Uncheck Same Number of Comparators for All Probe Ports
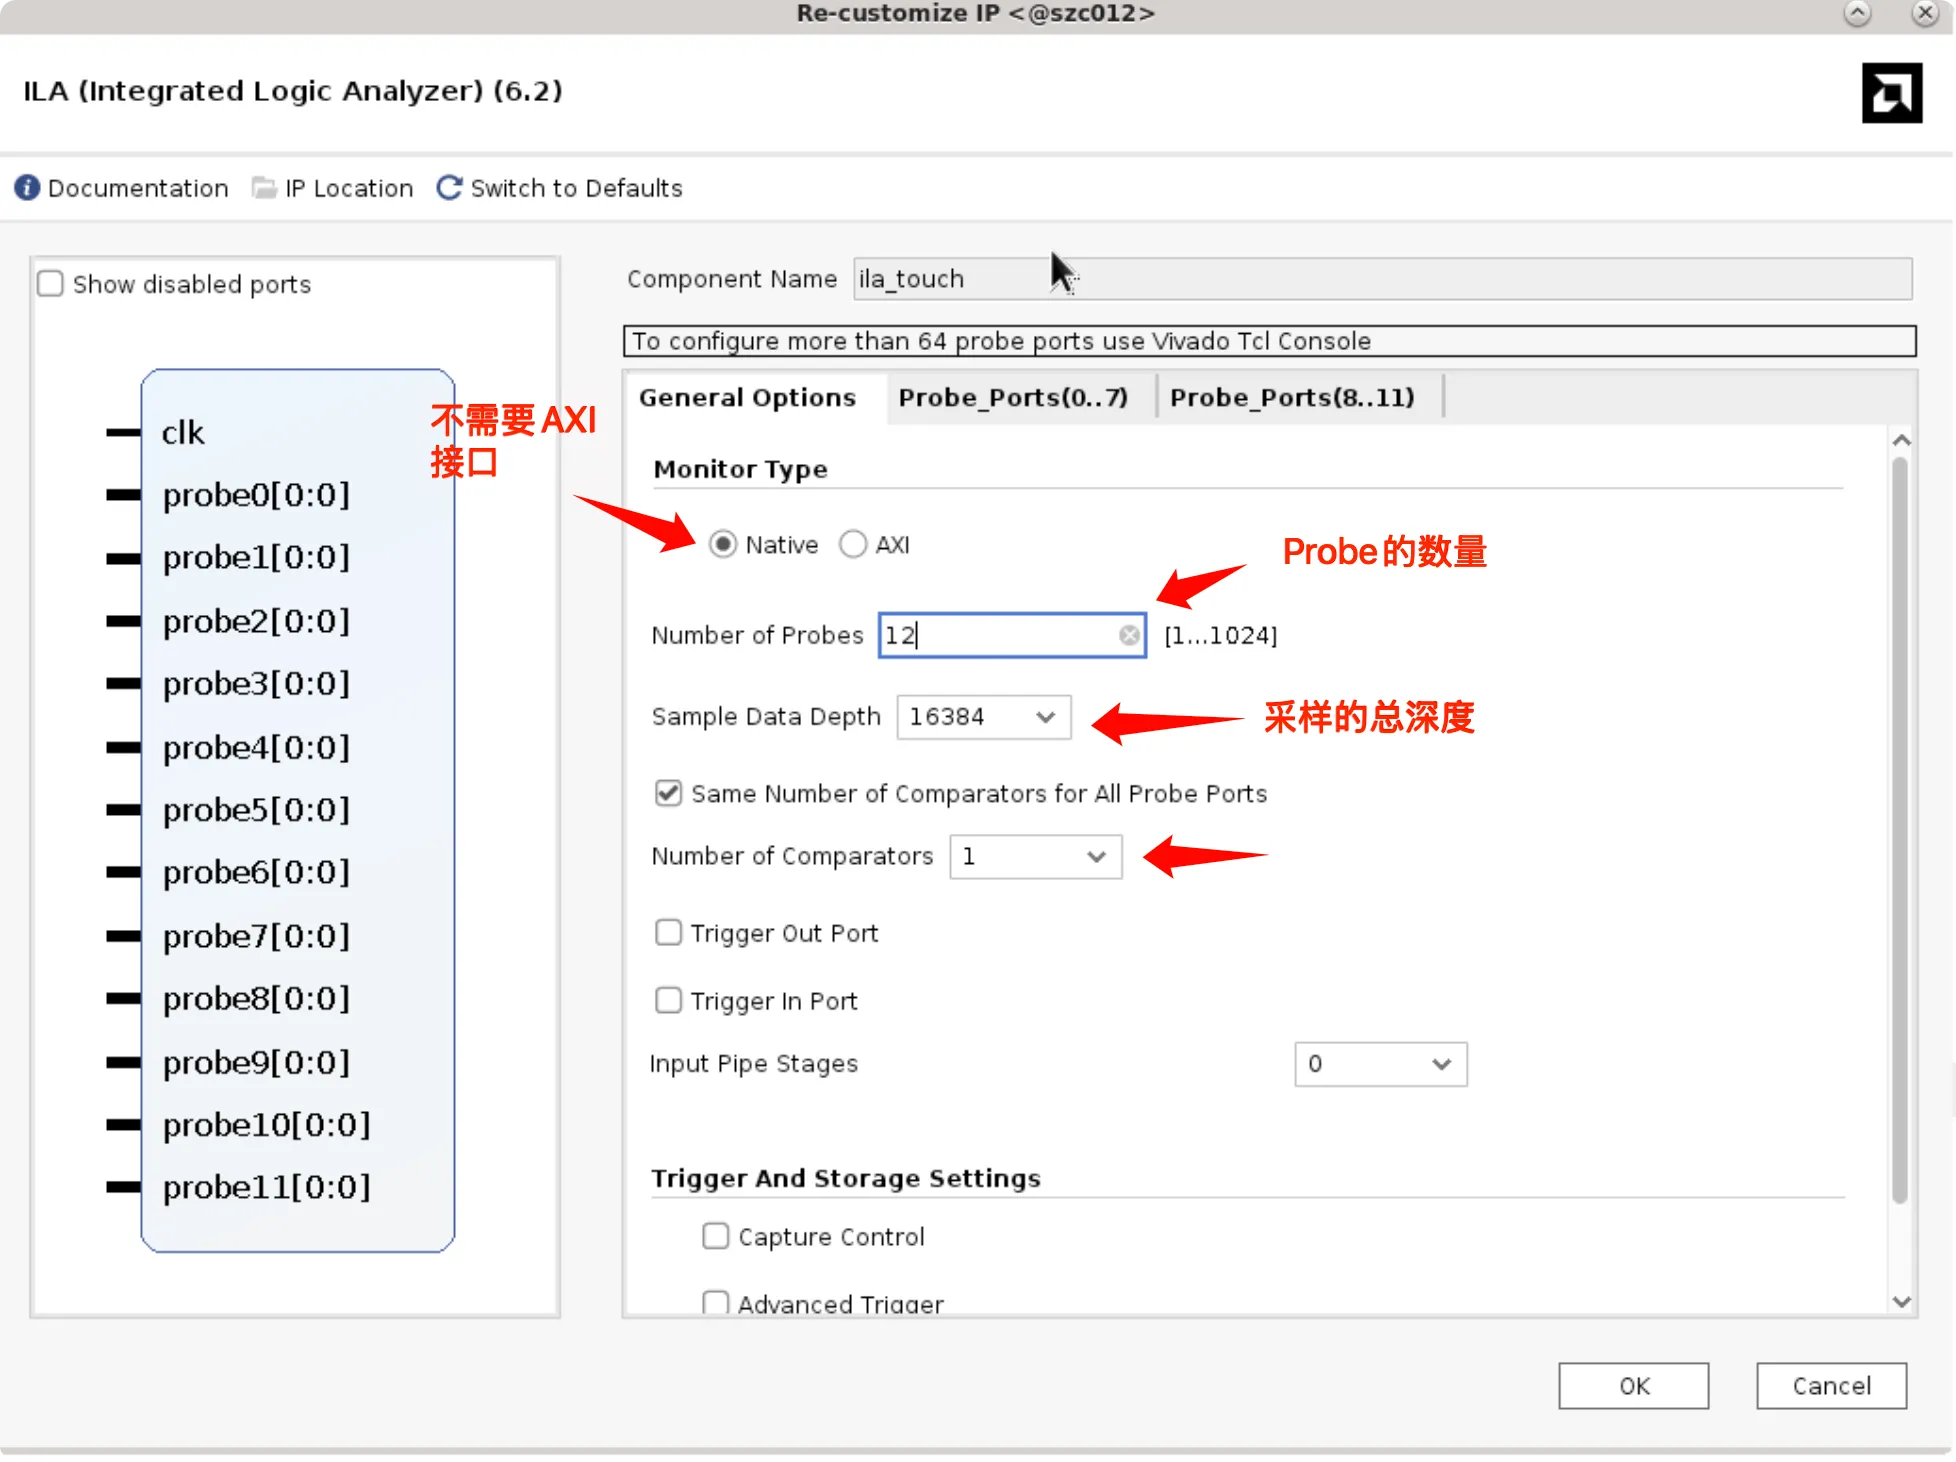 [x=668, y=793]
